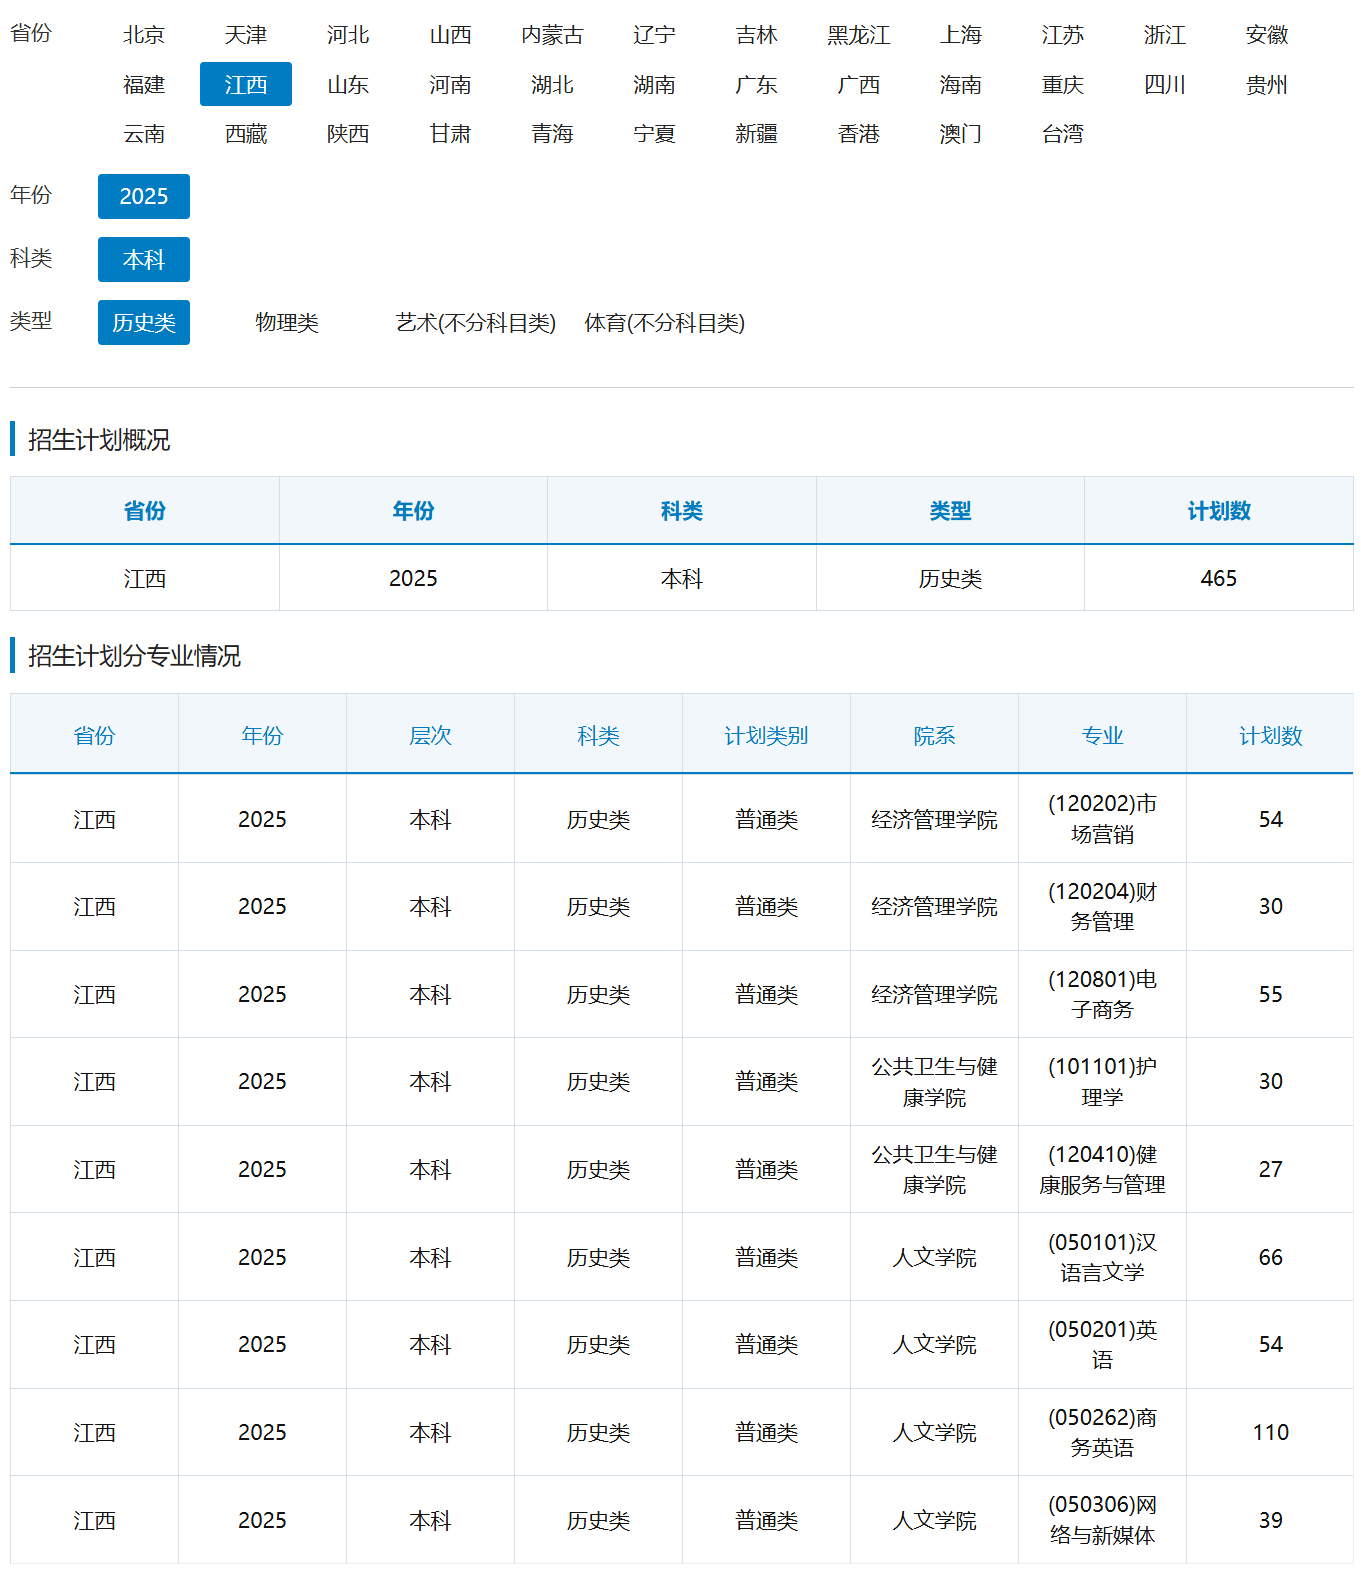This screenshot has width=1361, height=1580.
Task: Choose 贵州 province
Action: click(1267, 85)
